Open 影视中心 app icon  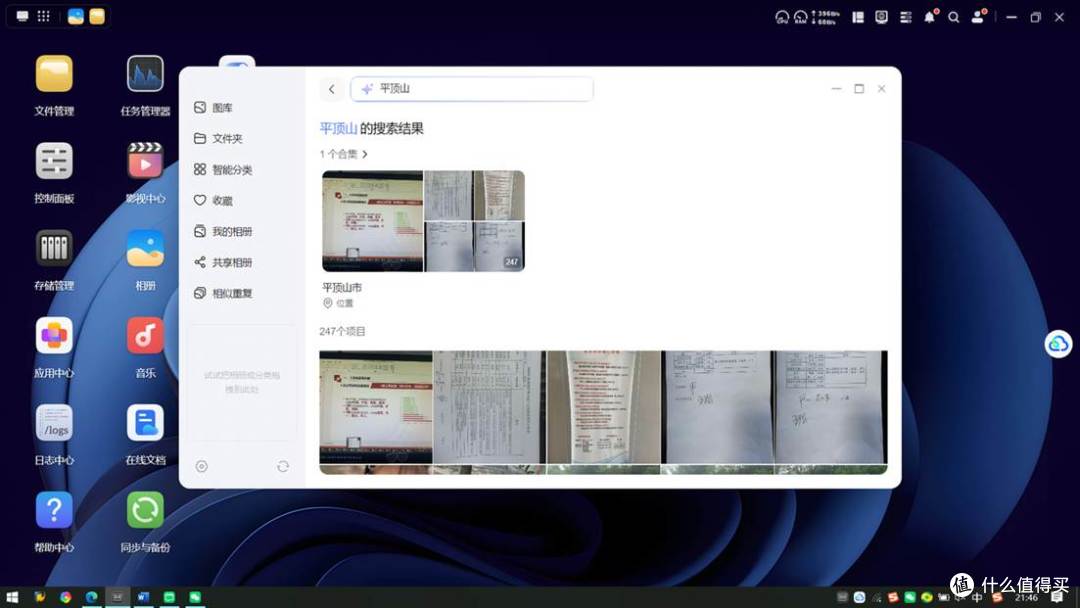point(145,161)
